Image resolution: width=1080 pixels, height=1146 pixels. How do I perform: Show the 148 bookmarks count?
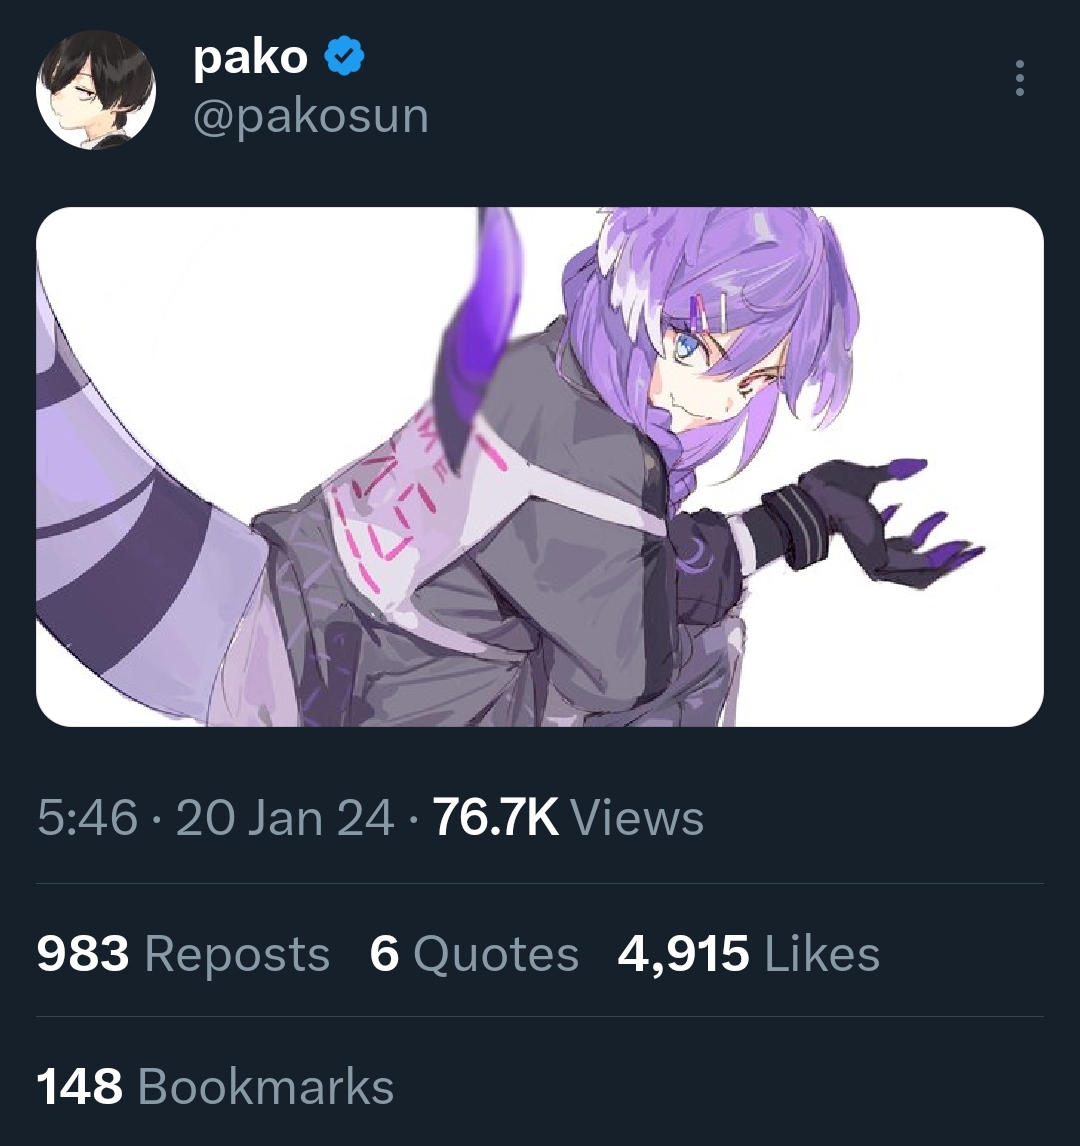80,1086
